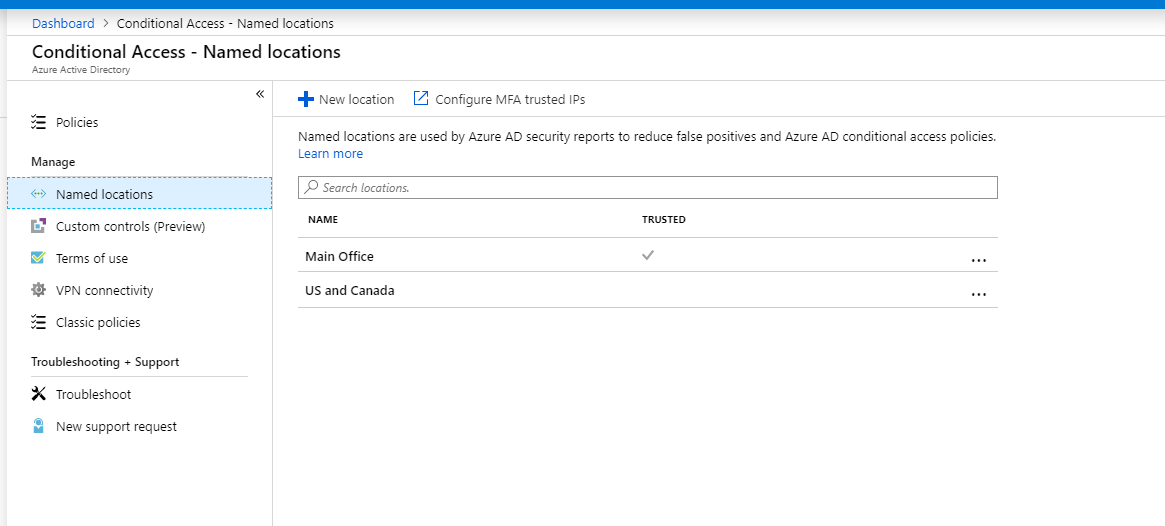1165x526 pixels.
Task: Click the trusted checkmark for Main Office
Action: pyautogui.click(x=648, y=255)
